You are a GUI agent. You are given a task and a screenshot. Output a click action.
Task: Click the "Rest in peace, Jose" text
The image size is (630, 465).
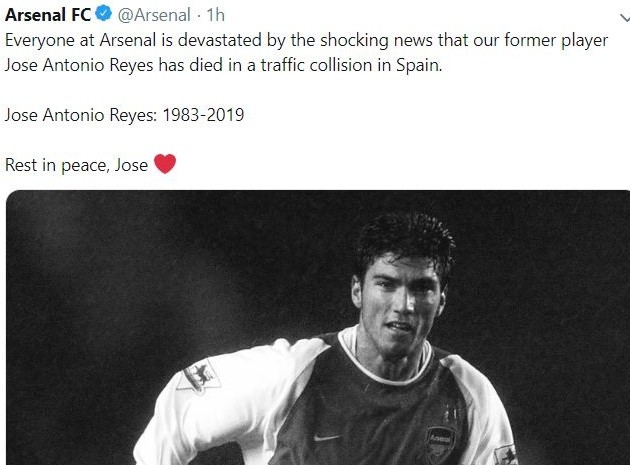click(x=77, y=164)
